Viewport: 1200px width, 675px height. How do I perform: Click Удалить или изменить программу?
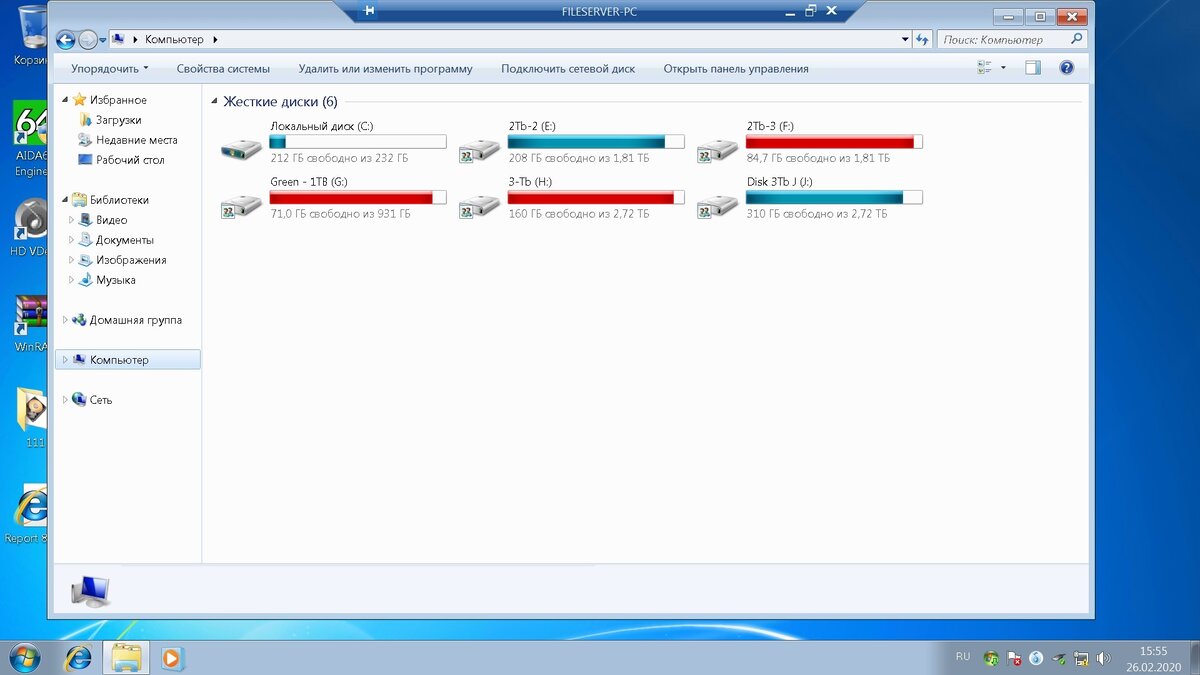pyautogui.click(x=385, y=69)
